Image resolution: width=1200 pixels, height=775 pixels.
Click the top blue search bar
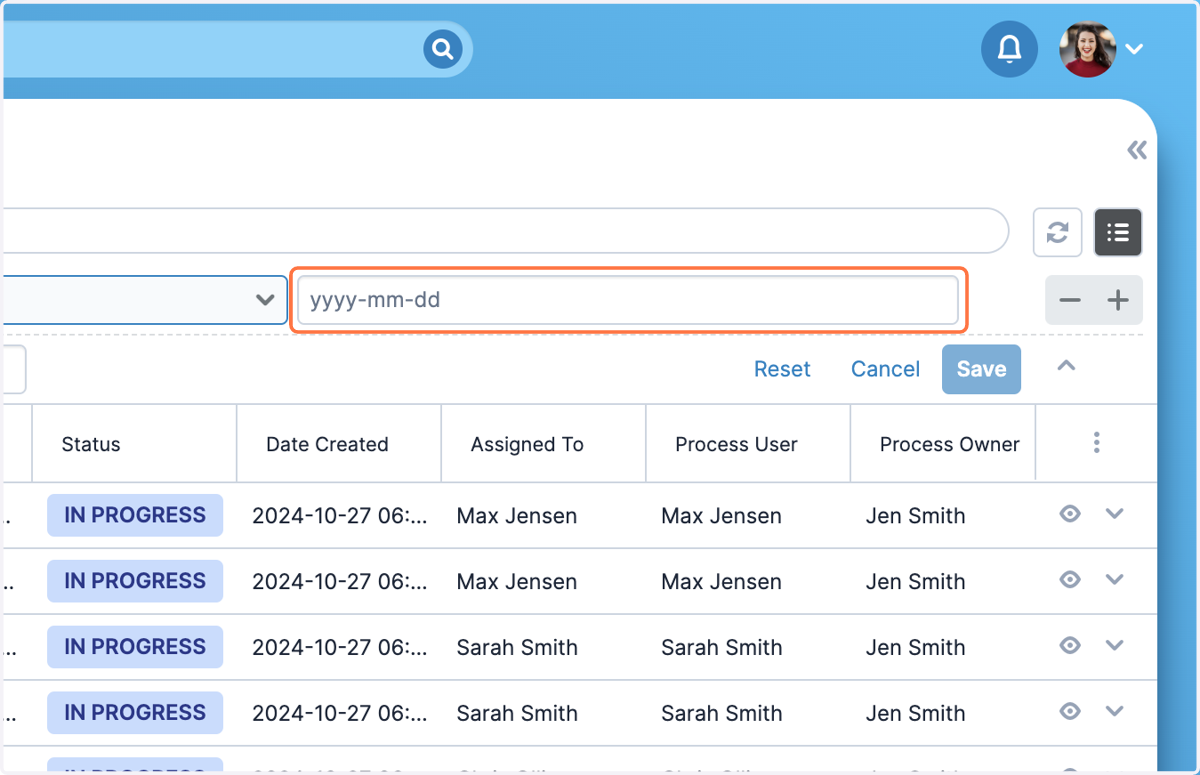(236, 49)
